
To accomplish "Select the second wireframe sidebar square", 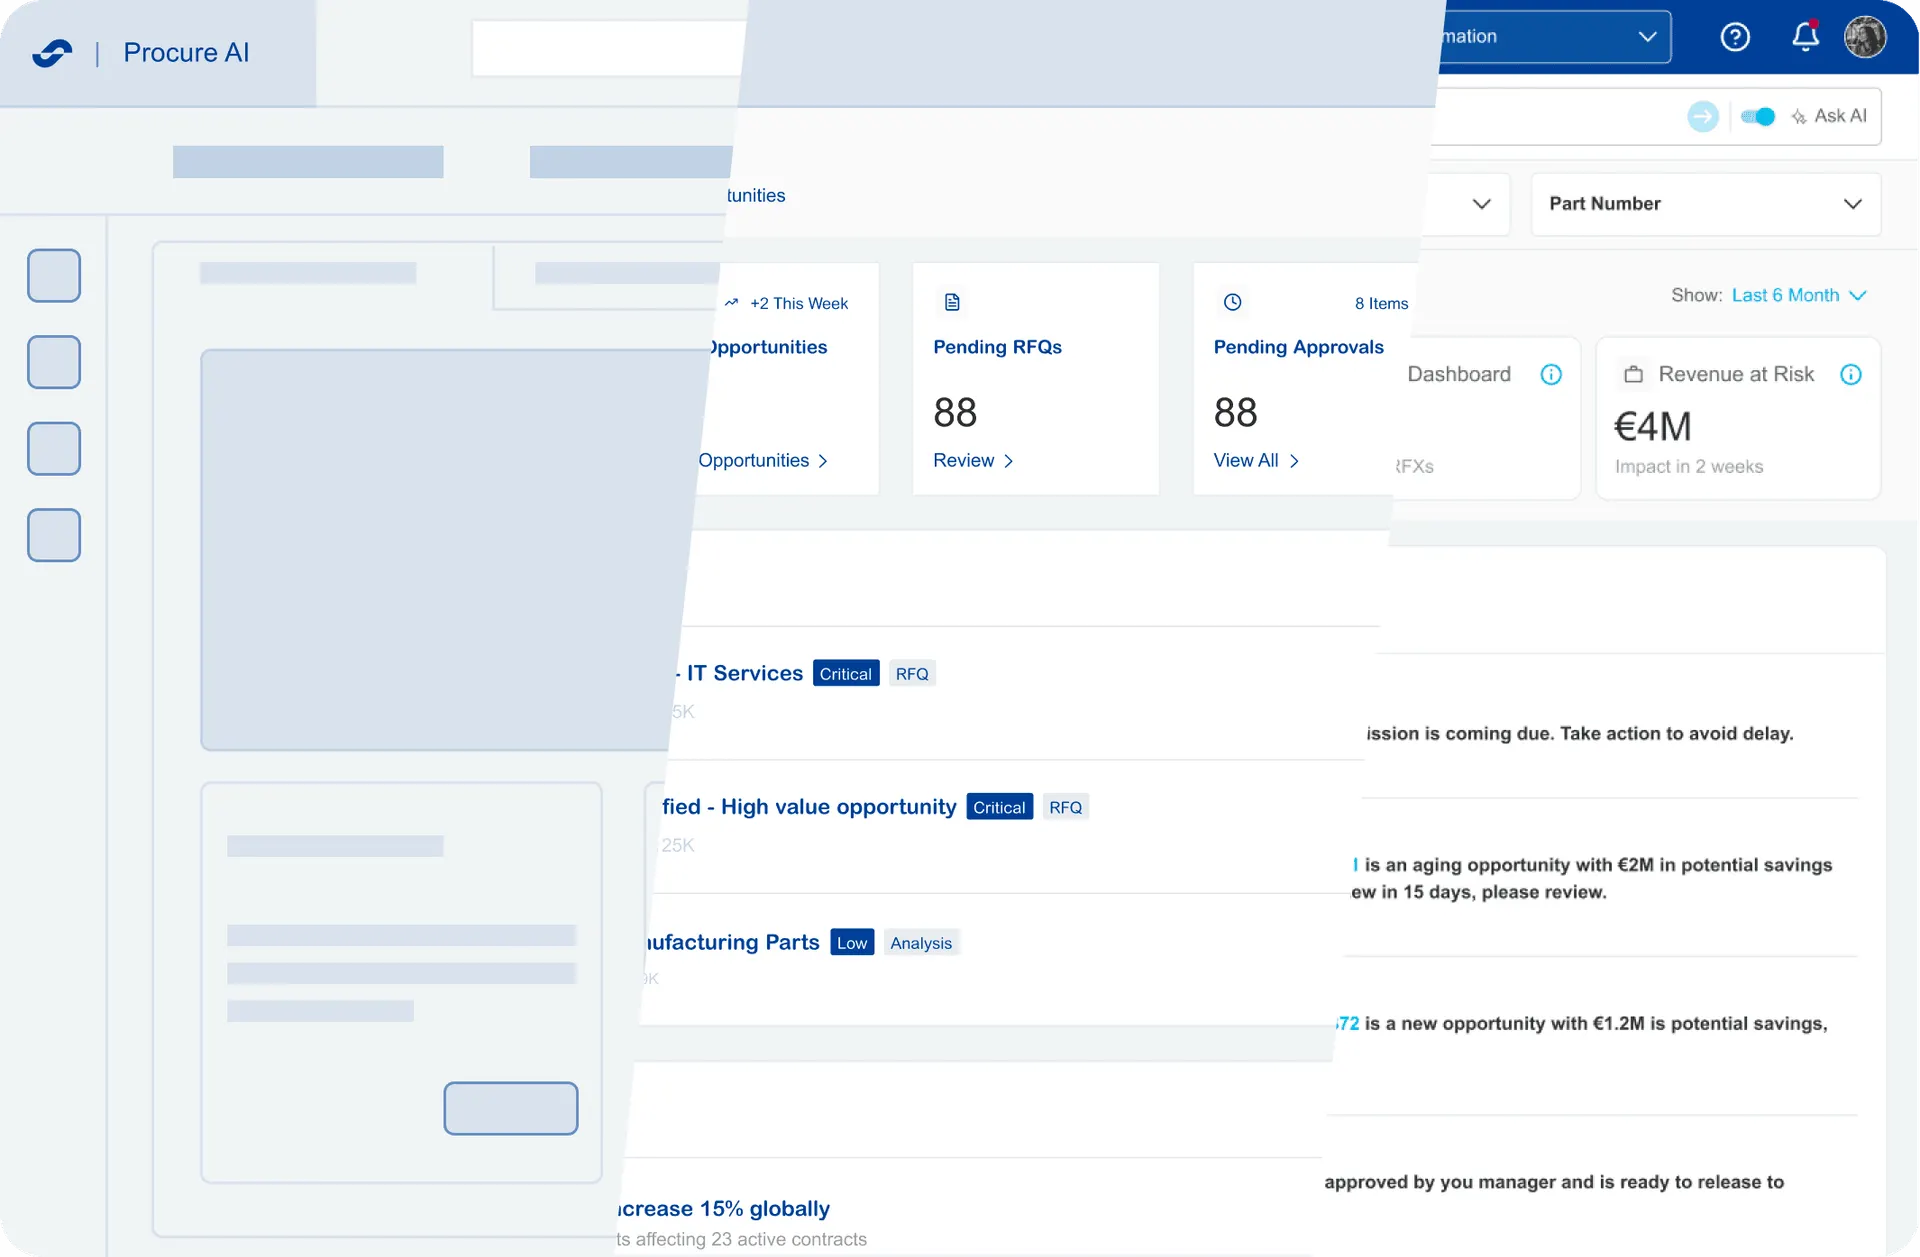I will 54,362.
